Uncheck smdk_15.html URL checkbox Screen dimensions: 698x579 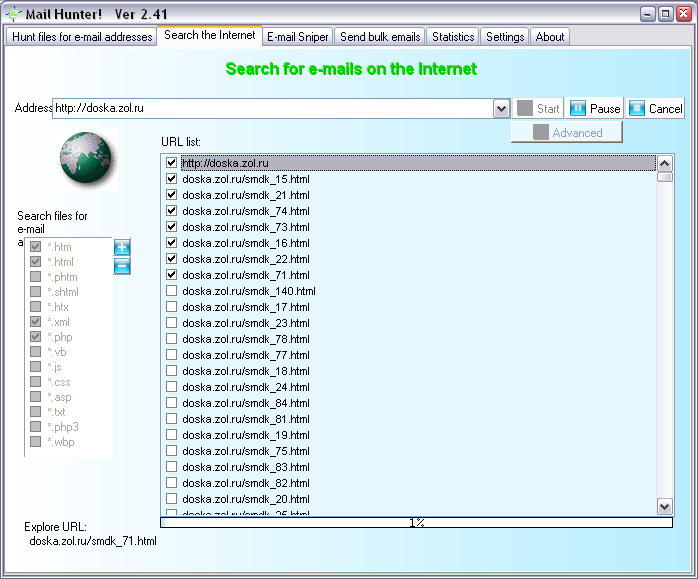[171, 178]
